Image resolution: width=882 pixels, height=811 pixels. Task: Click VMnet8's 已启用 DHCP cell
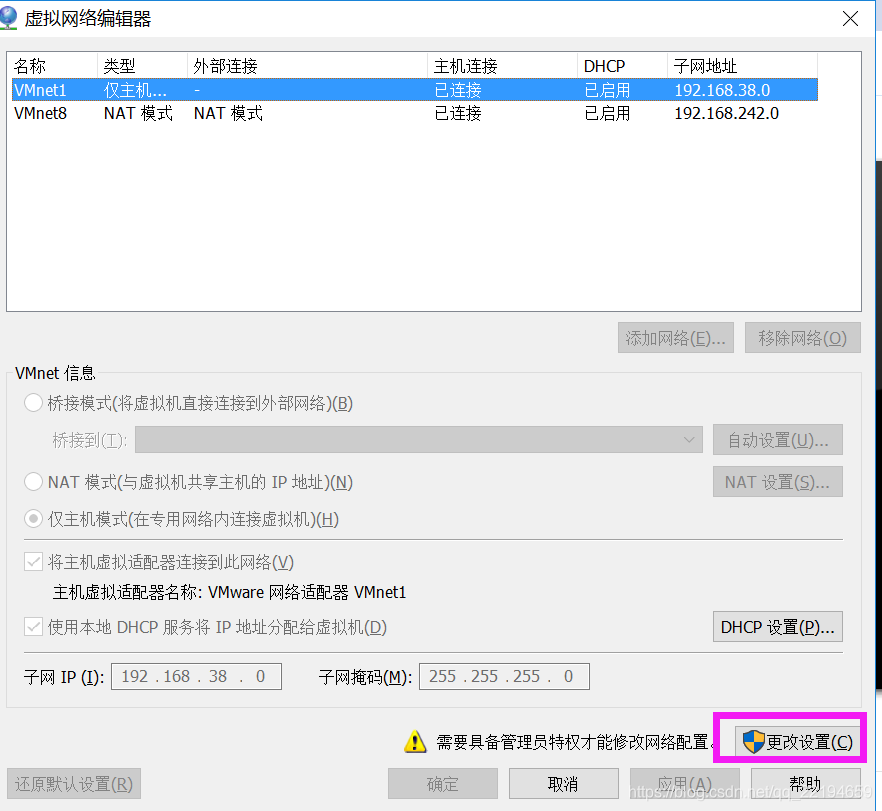point(607,113)
